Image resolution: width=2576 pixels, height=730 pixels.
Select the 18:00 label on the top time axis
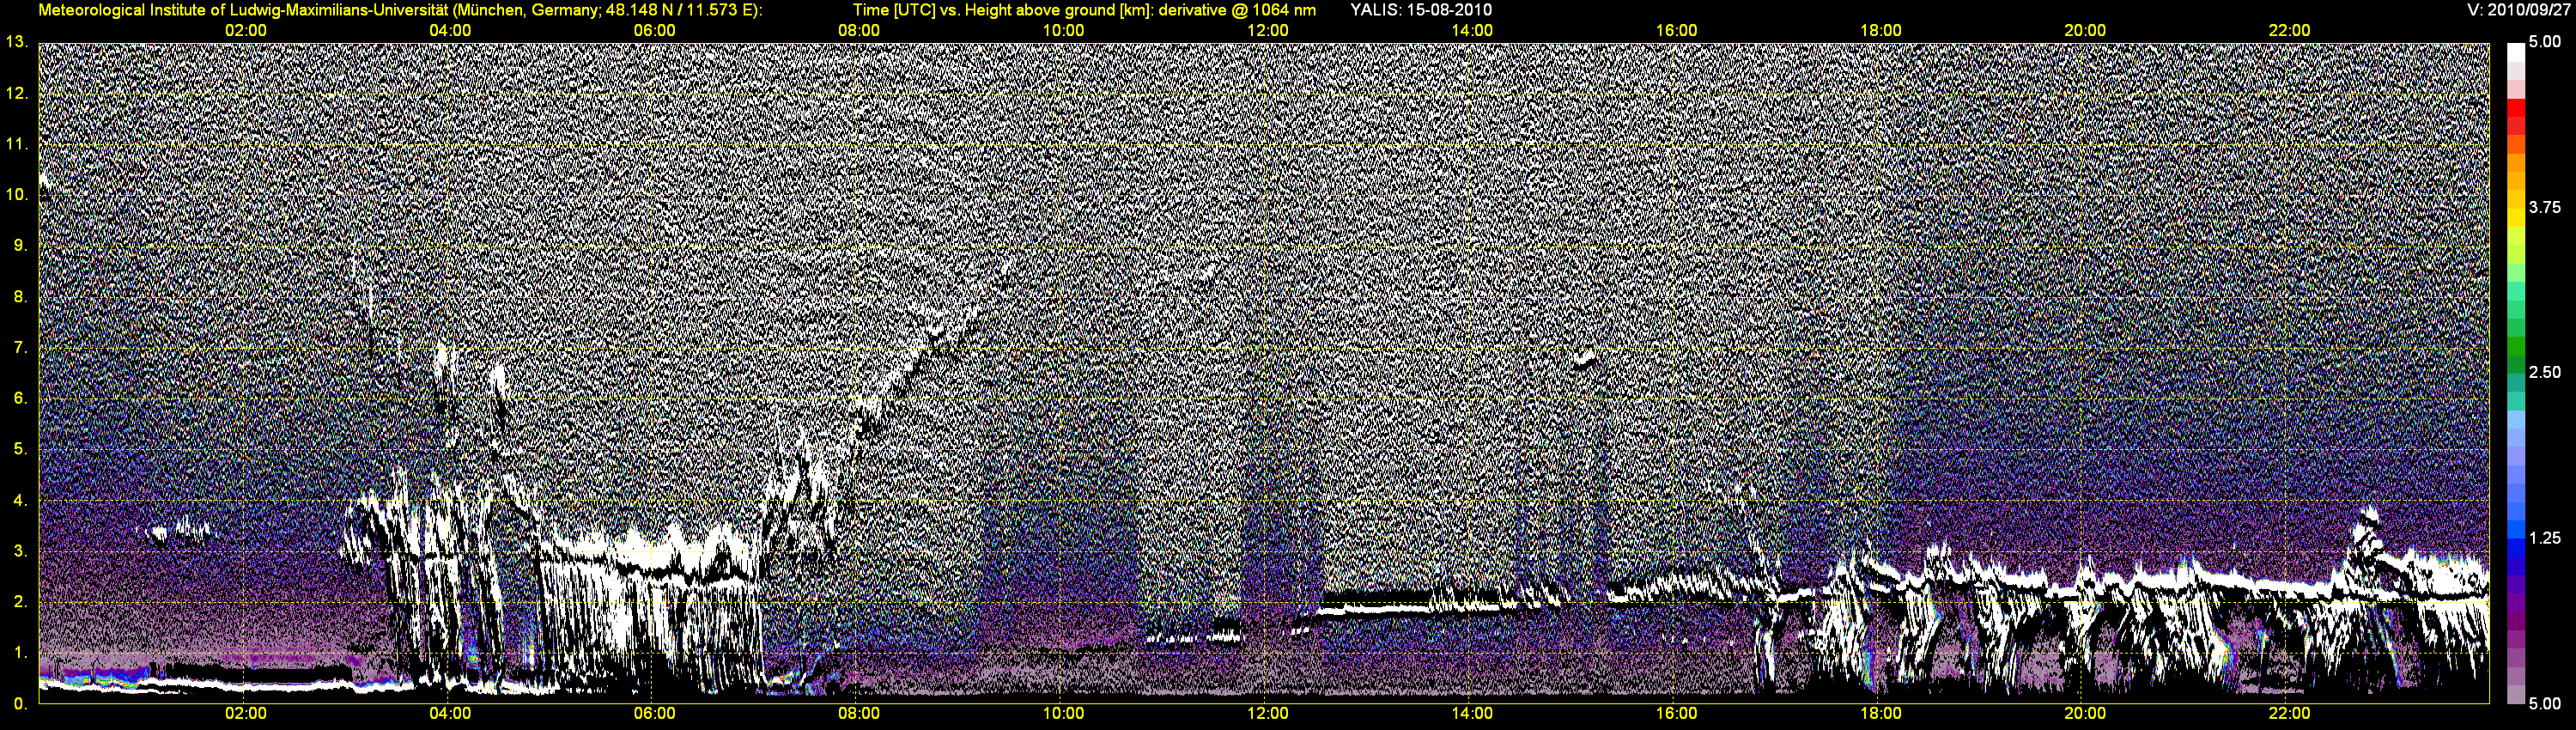[1881, 31]
